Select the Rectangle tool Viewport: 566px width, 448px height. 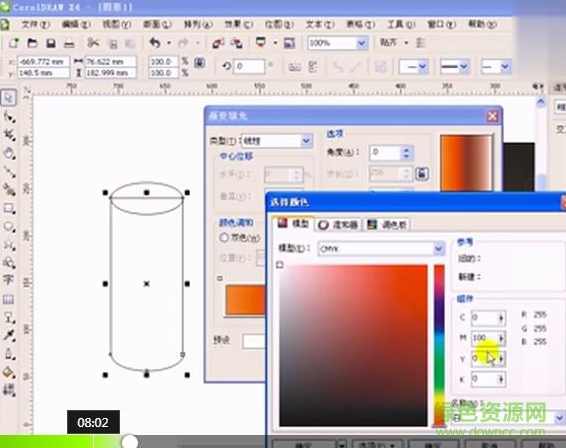point(9,209)
